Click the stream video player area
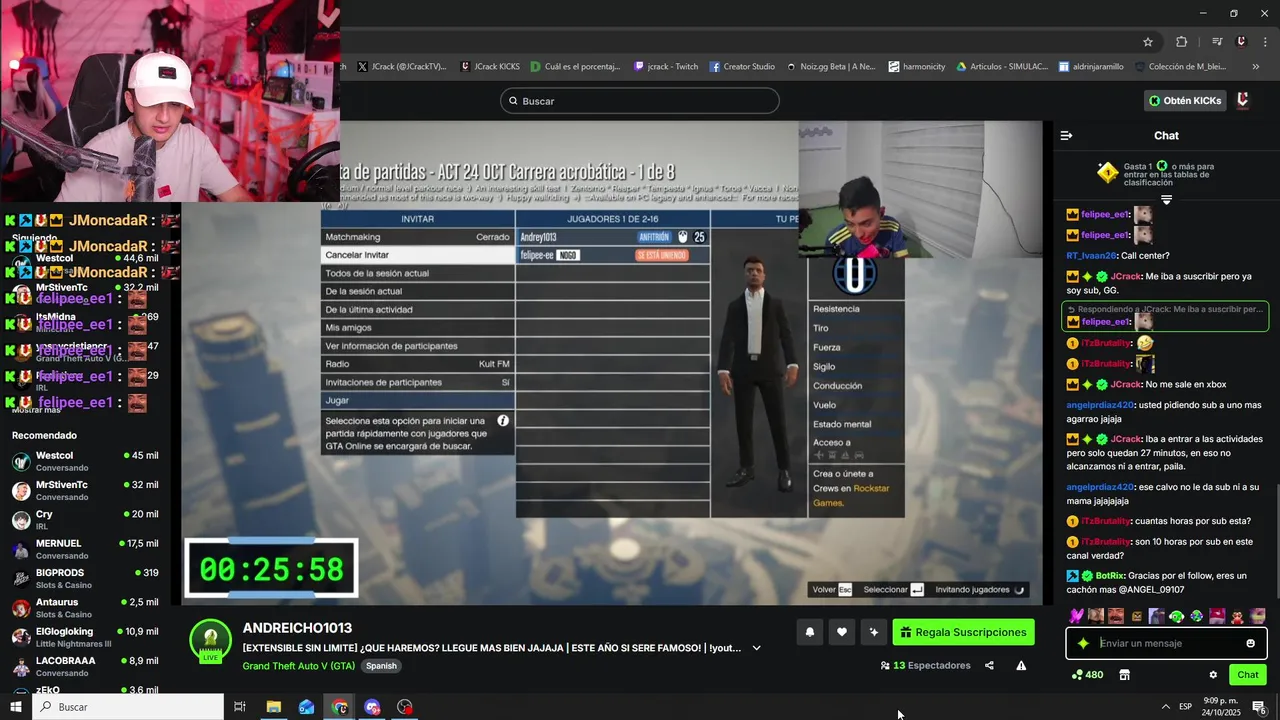The height and width of the screenshot is (720, 1280). pos(612,363)
